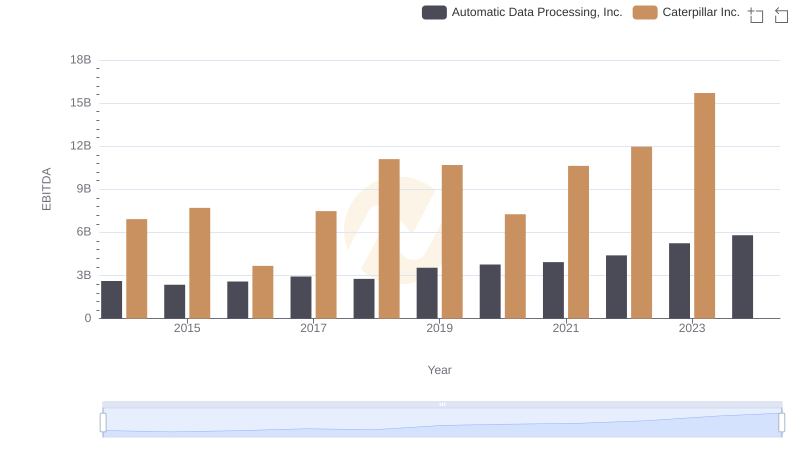
Task: Select the short Caterpillar bar for 2016
Action: [263, 292]
